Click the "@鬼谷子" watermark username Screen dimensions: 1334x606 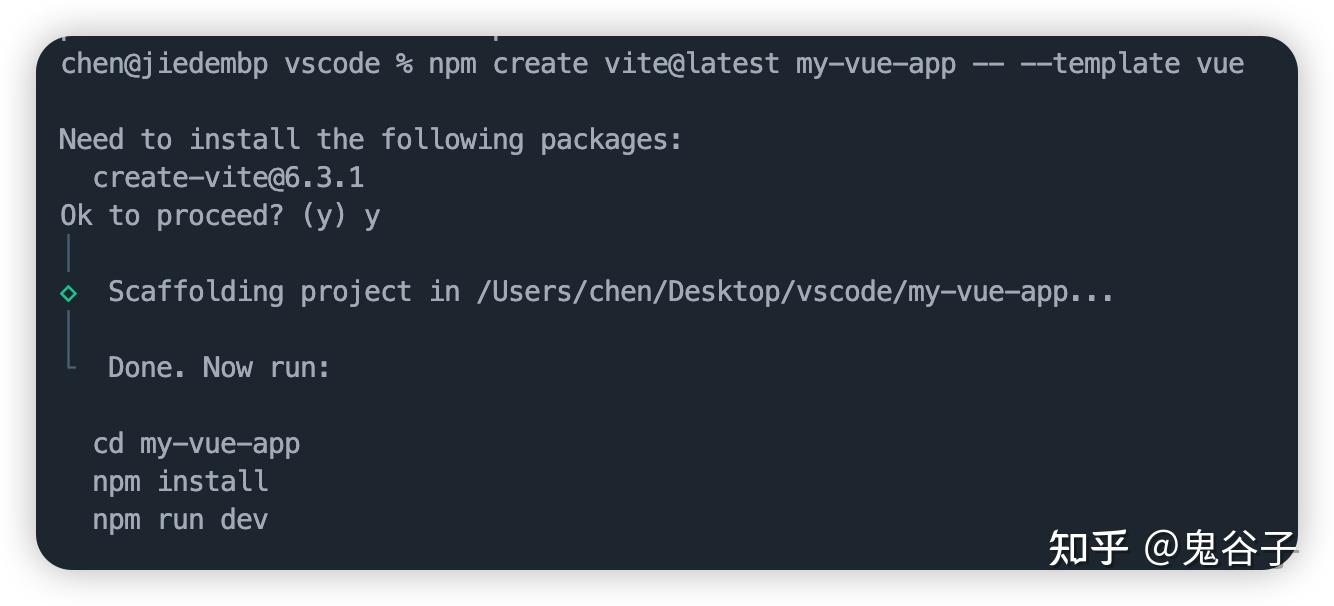coord(1220,547)
